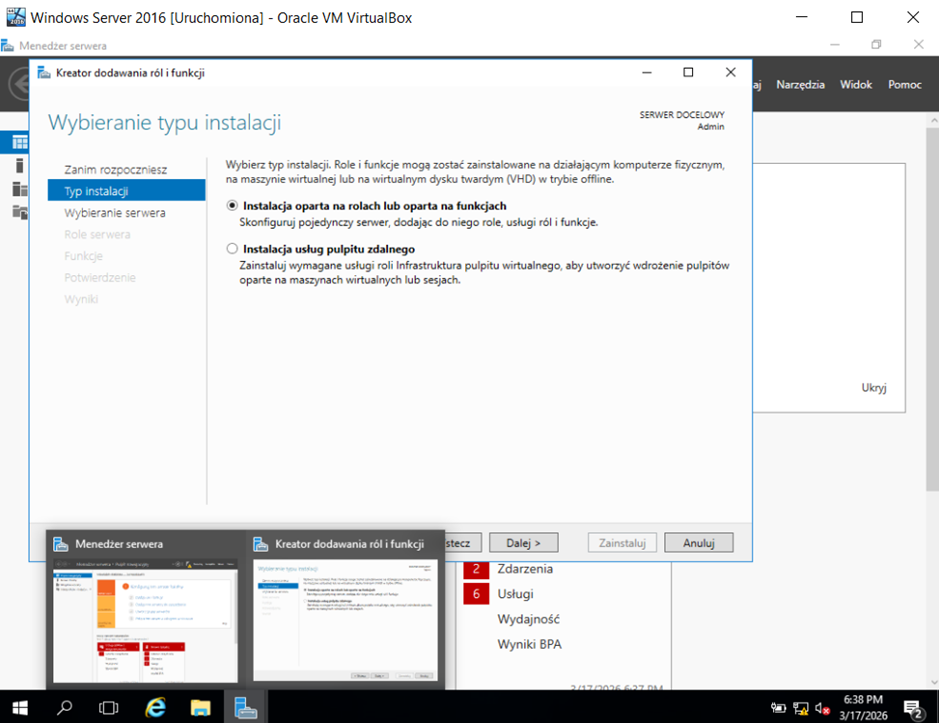Open the notification center icon
This screenshot has height=723, width=939.
912,708
